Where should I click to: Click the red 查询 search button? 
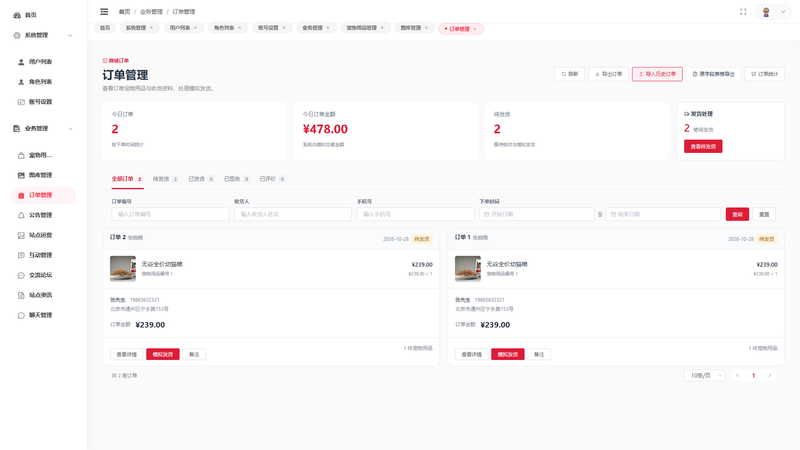coord(737,214)
